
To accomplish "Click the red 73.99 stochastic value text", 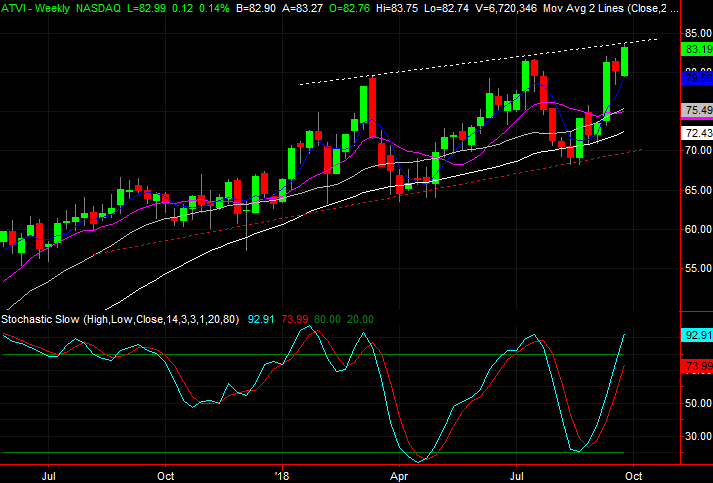I will coord(295,319).
